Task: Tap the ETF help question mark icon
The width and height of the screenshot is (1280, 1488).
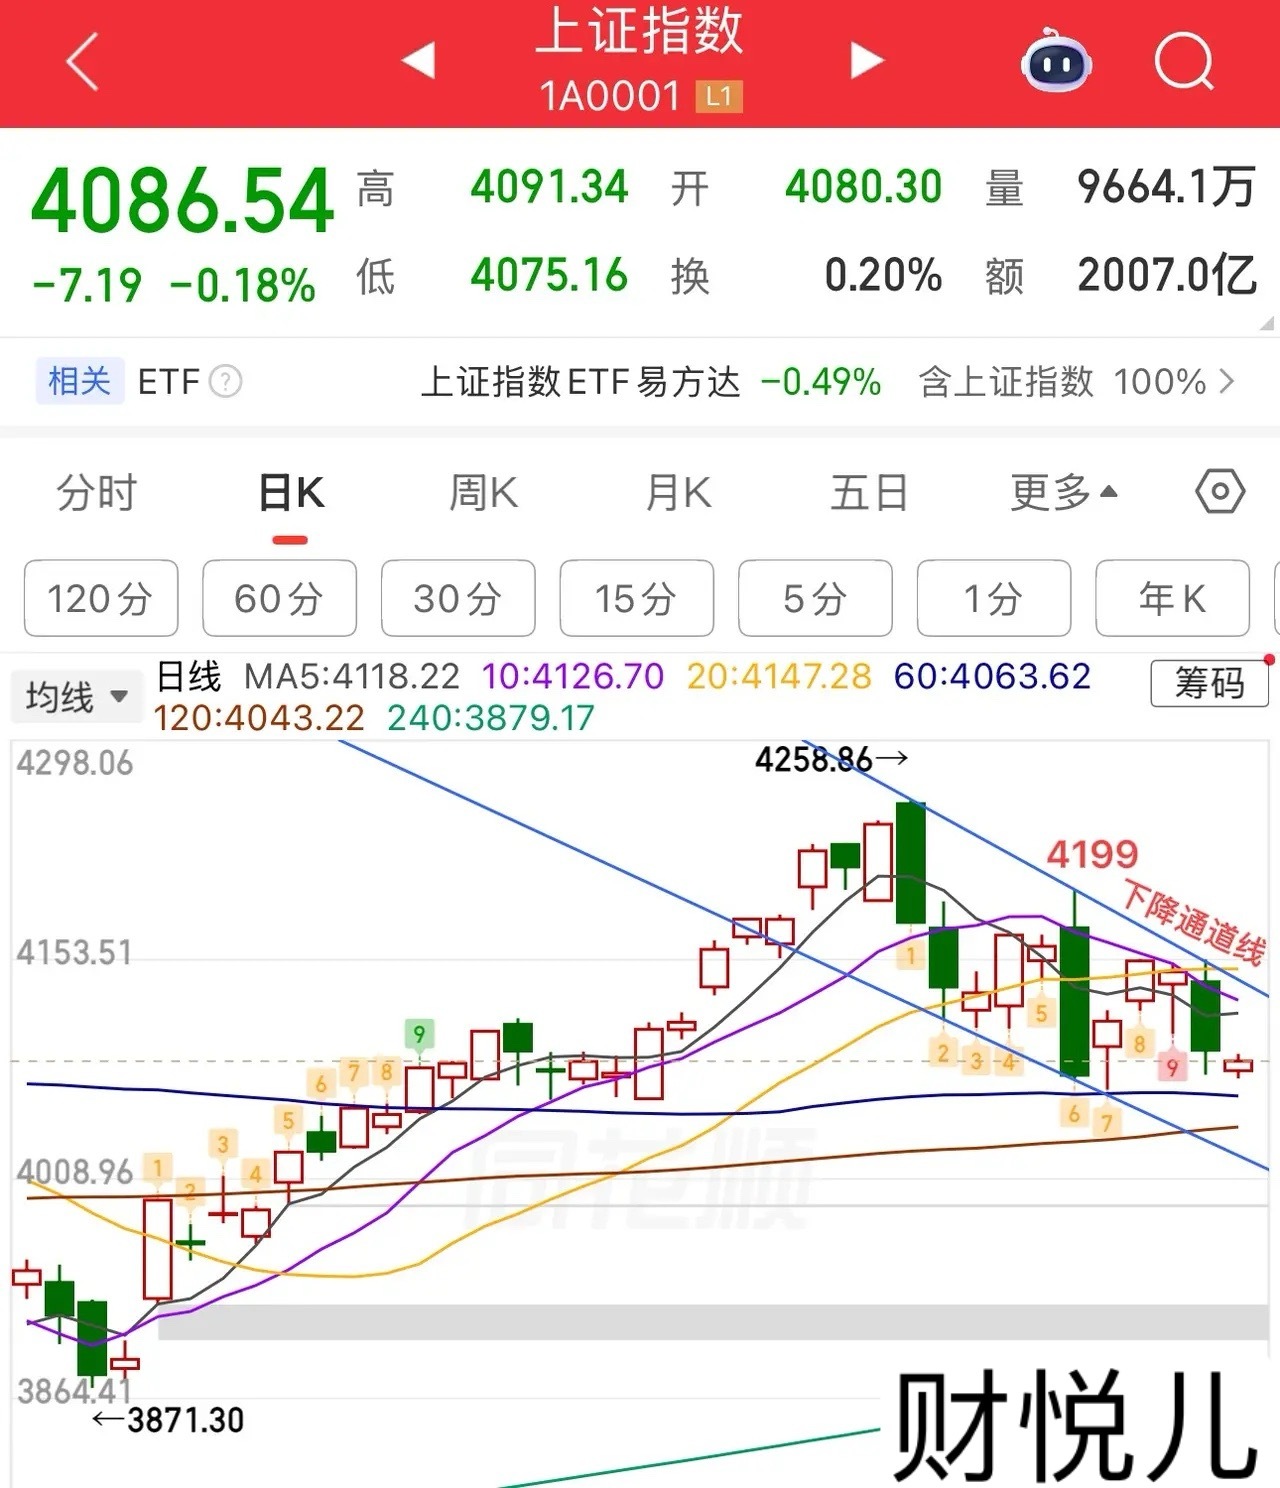Action: coord(226,382)
